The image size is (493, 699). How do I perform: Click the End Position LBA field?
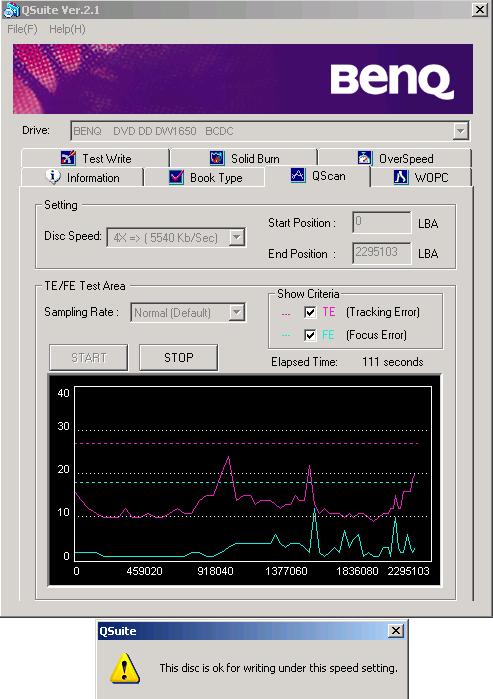pyautogui.click(x=382, y=253)
